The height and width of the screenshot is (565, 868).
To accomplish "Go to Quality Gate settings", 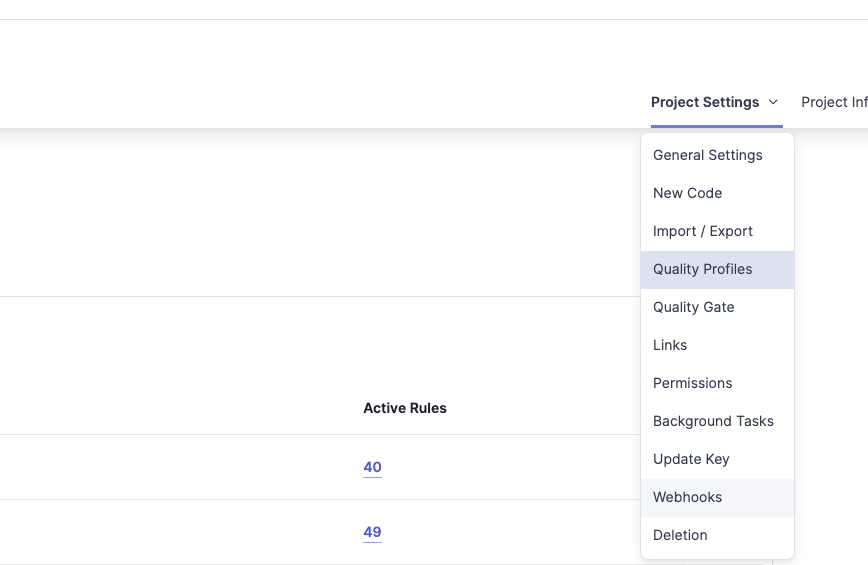I will click(717, 307).
